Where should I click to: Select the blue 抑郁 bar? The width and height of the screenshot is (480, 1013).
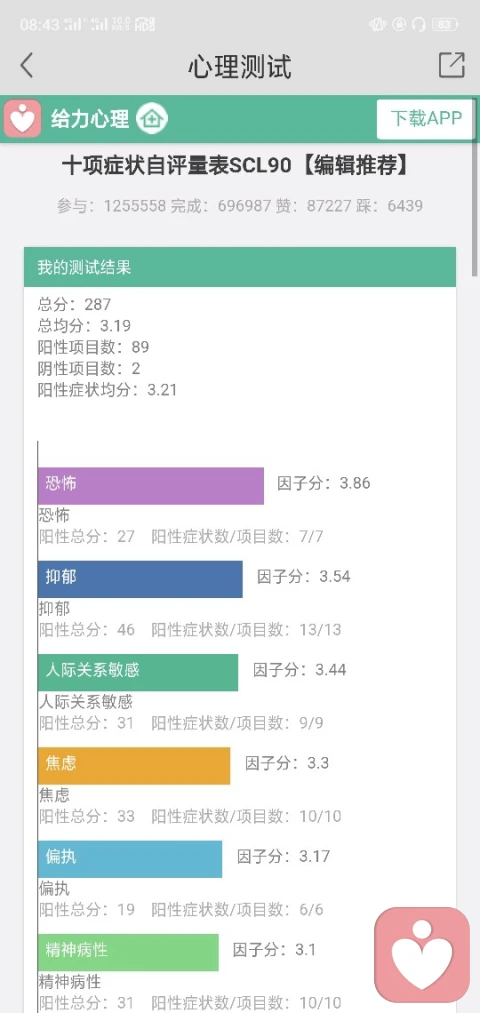140,579
